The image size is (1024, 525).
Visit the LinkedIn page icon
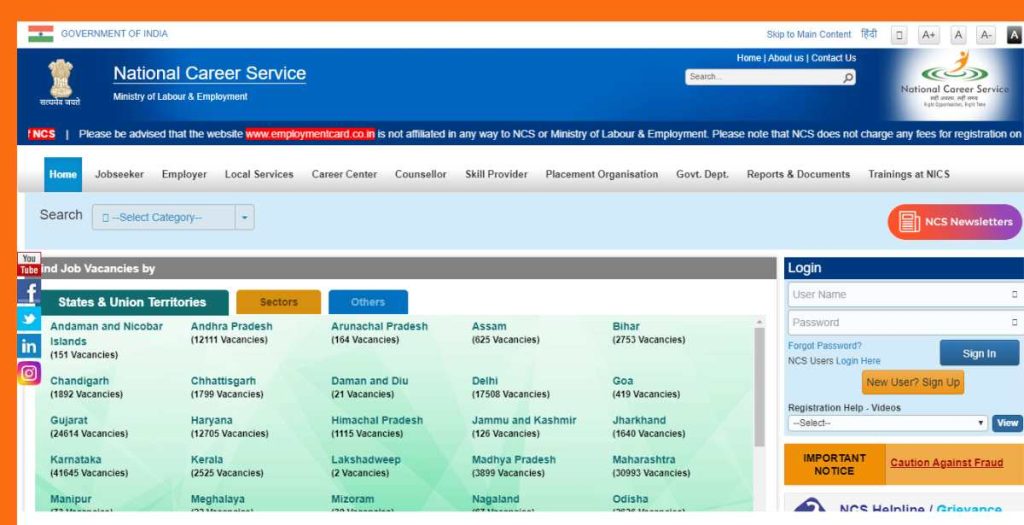(x=29, y=346)
